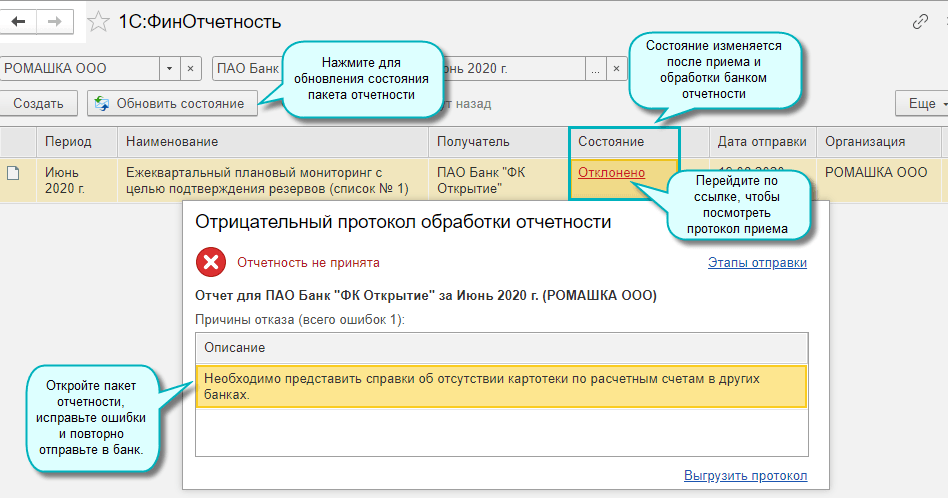Click the РОМАШКА ООО organization input field

(80, 68)
